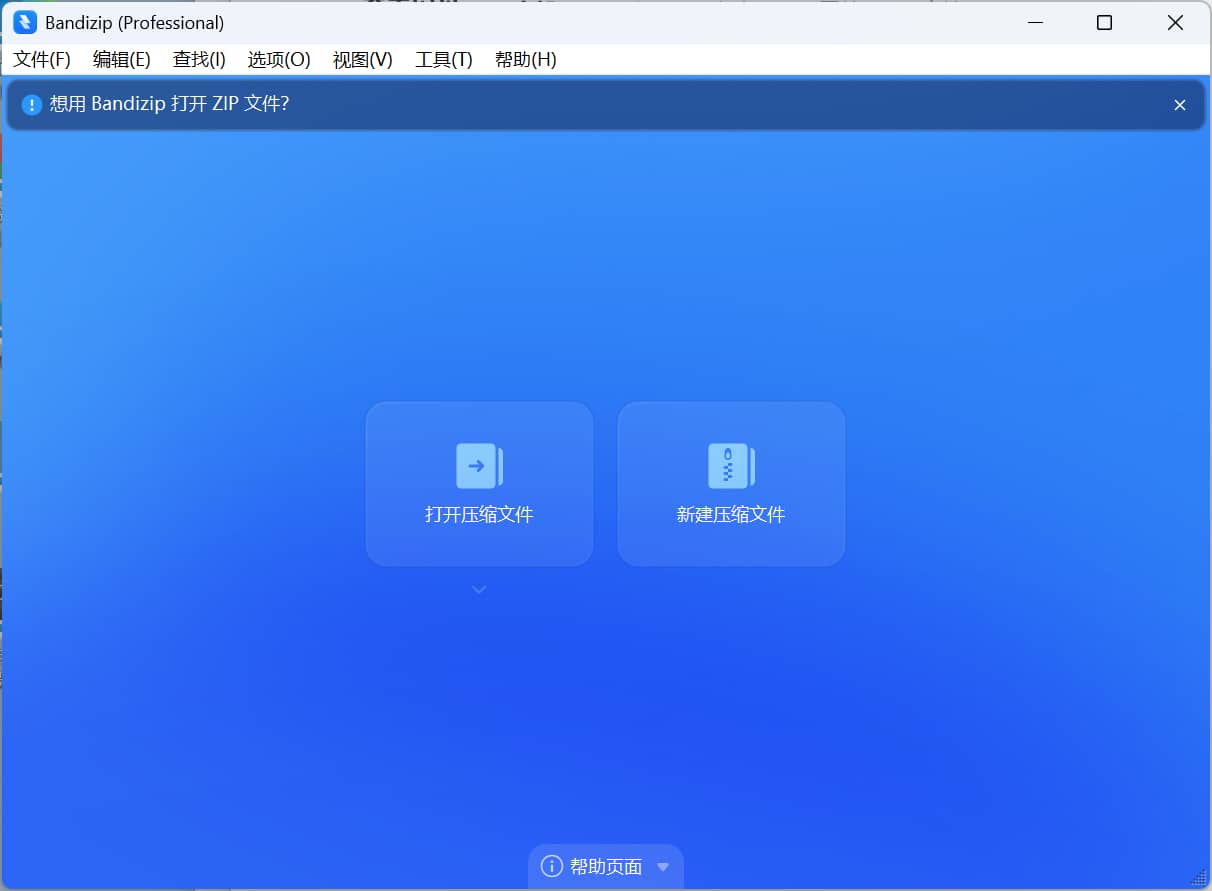Screen dimensions: 1212x891
Task: Open the 视图(V) menu
Action: [x=362, y=59]
